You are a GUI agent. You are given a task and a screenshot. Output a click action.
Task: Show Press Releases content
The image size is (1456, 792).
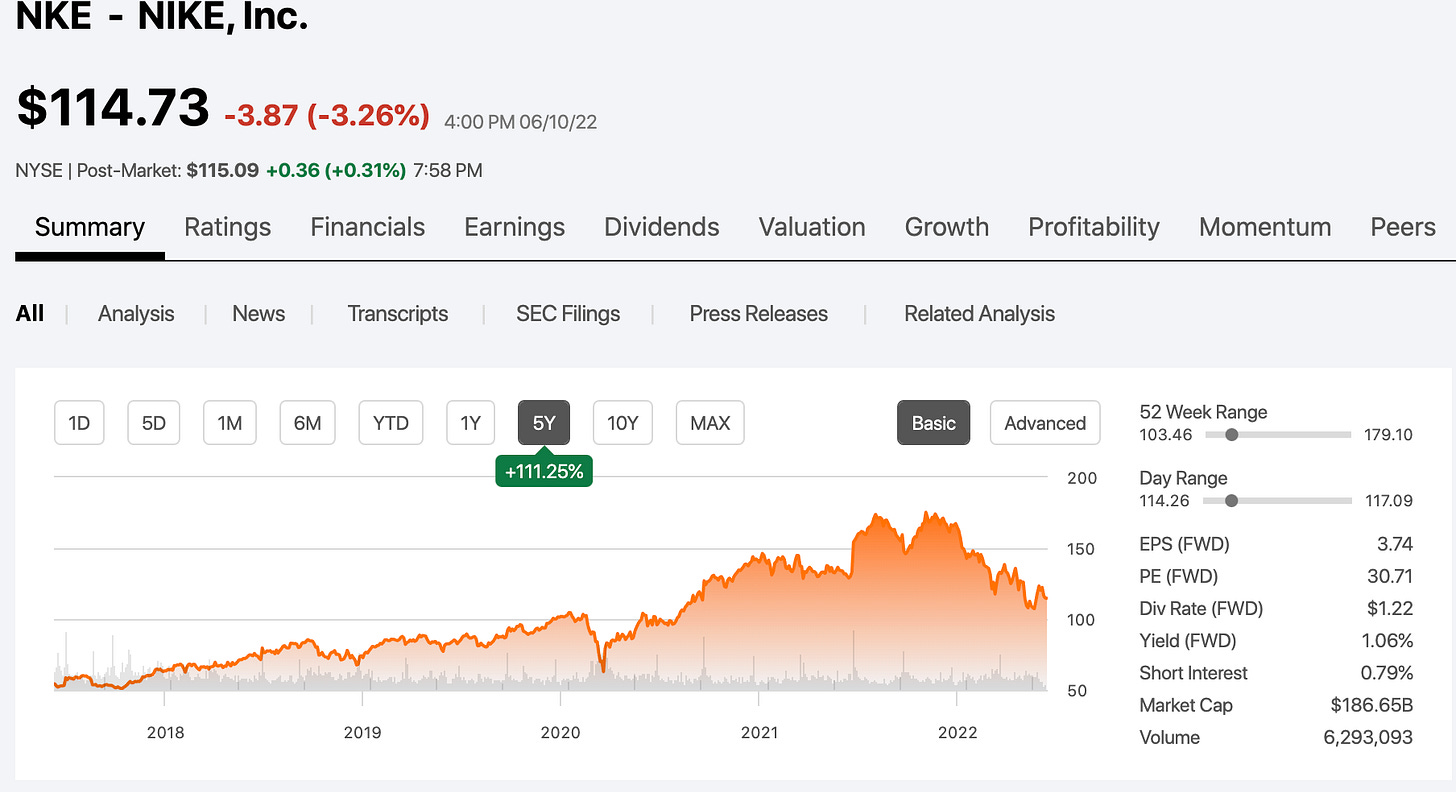(759, 314)
